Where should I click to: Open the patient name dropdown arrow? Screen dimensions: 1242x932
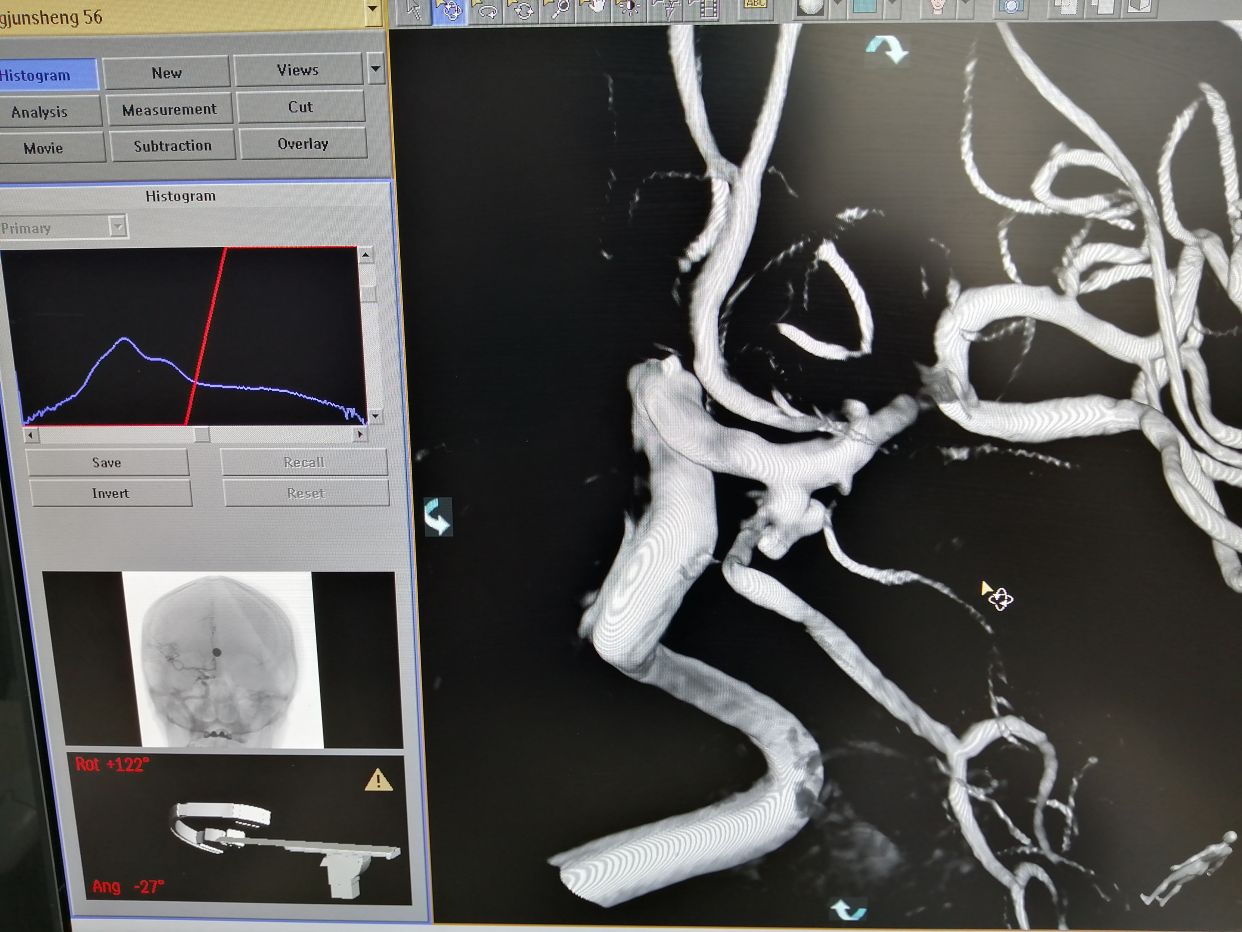pos(373,11)
